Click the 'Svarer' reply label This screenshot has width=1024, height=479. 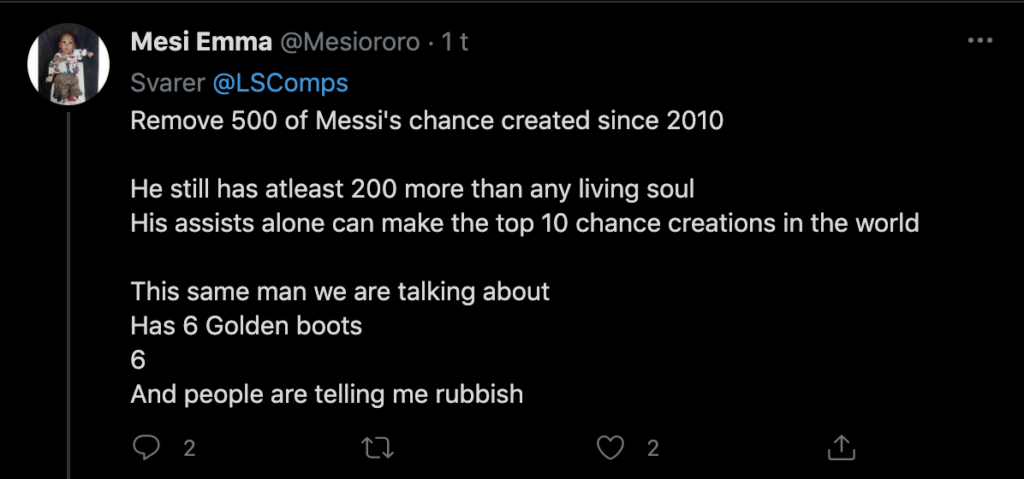167,83
